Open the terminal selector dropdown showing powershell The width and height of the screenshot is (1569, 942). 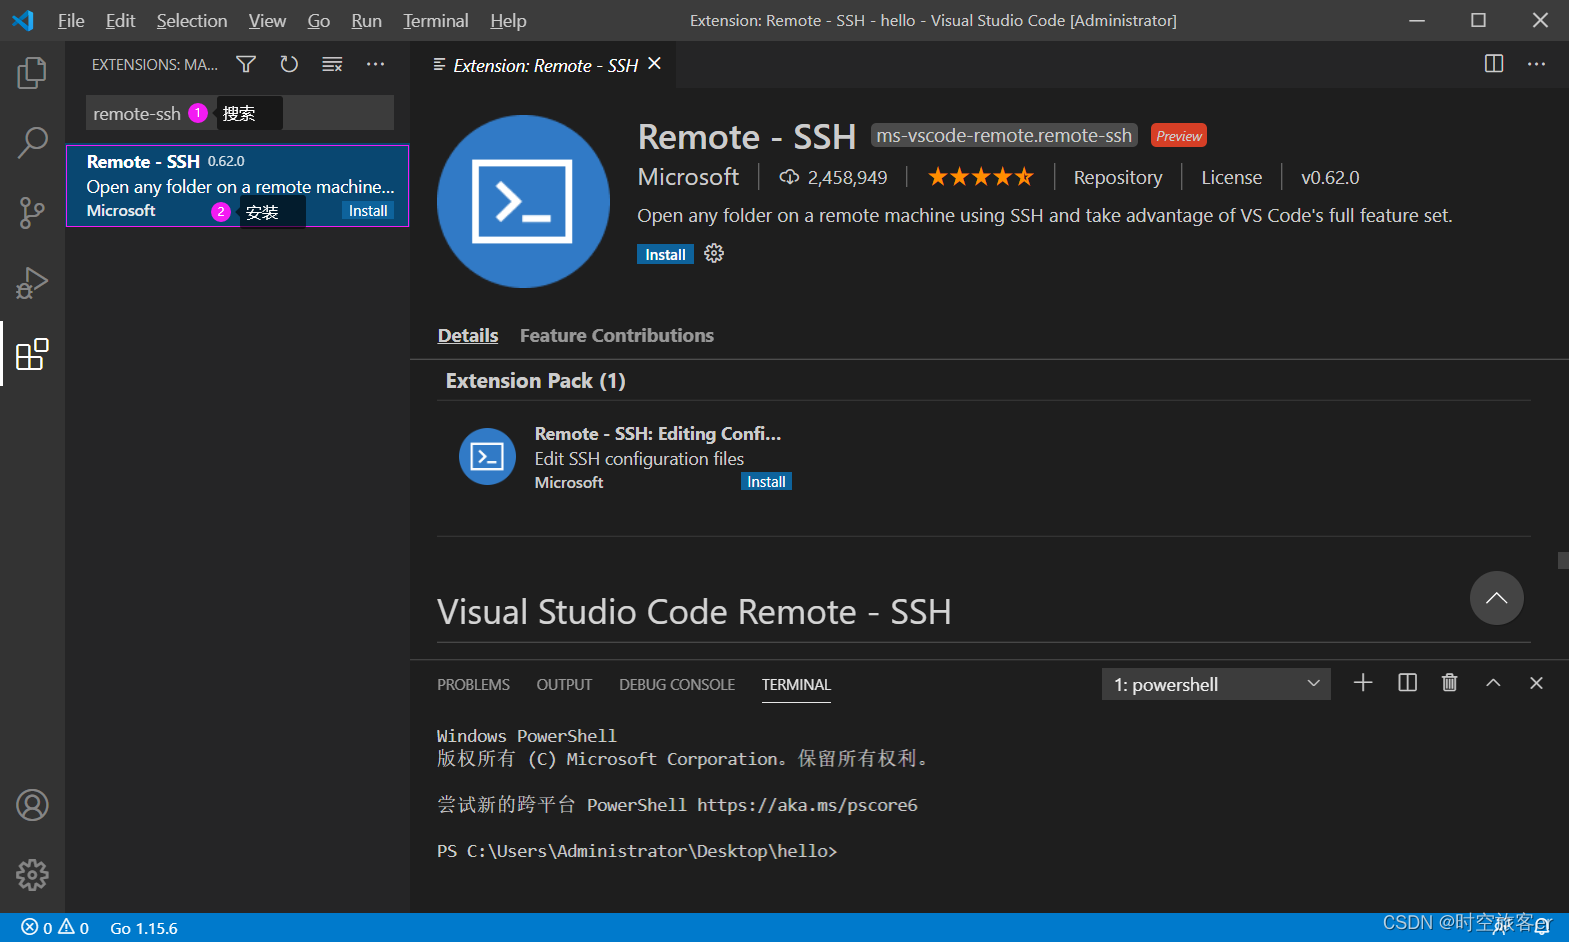coord(1216,684)
